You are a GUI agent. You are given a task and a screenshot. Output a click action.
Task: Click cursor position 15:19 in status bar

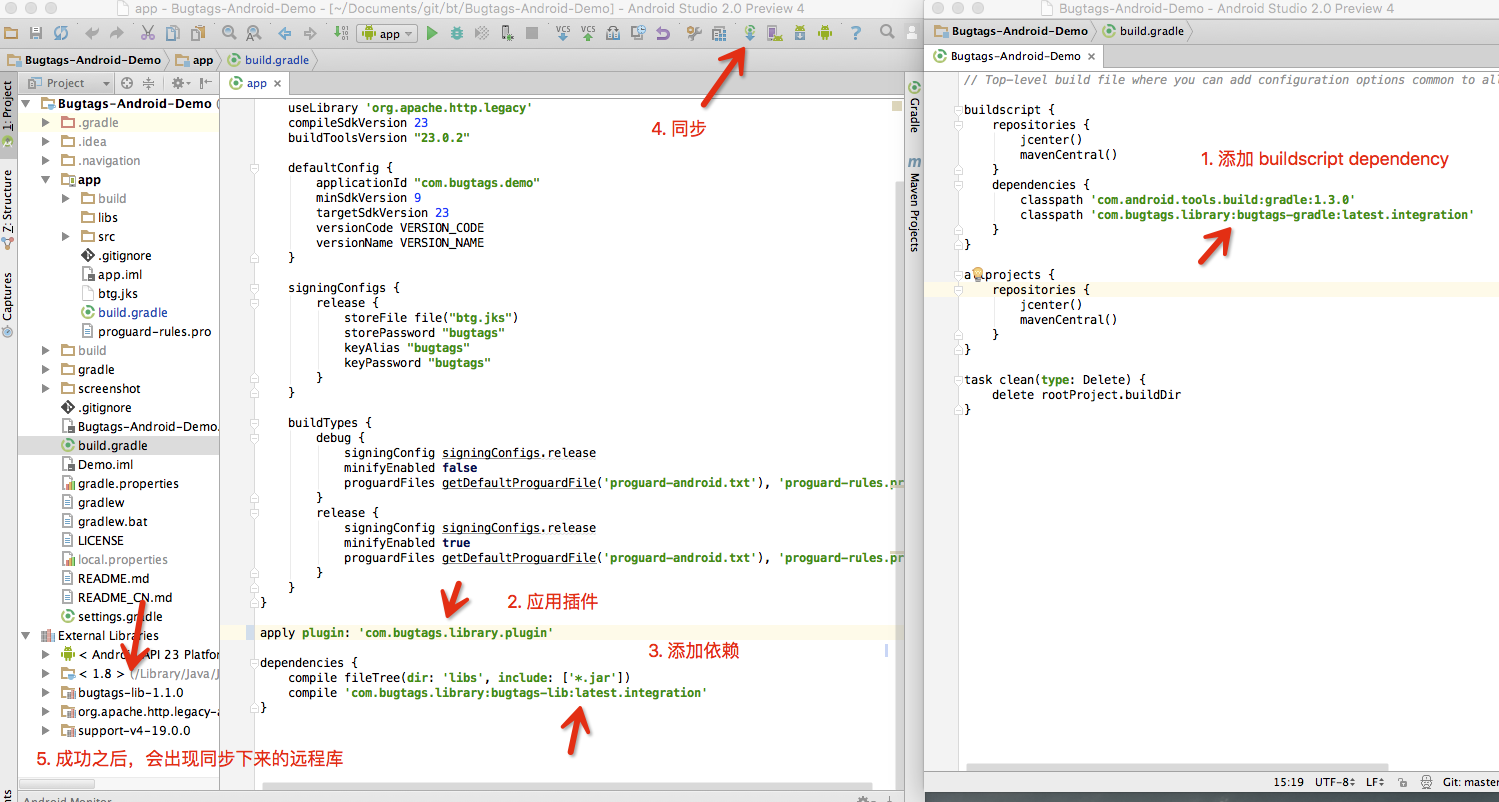pyautogui.click(x=1289, y=782)
